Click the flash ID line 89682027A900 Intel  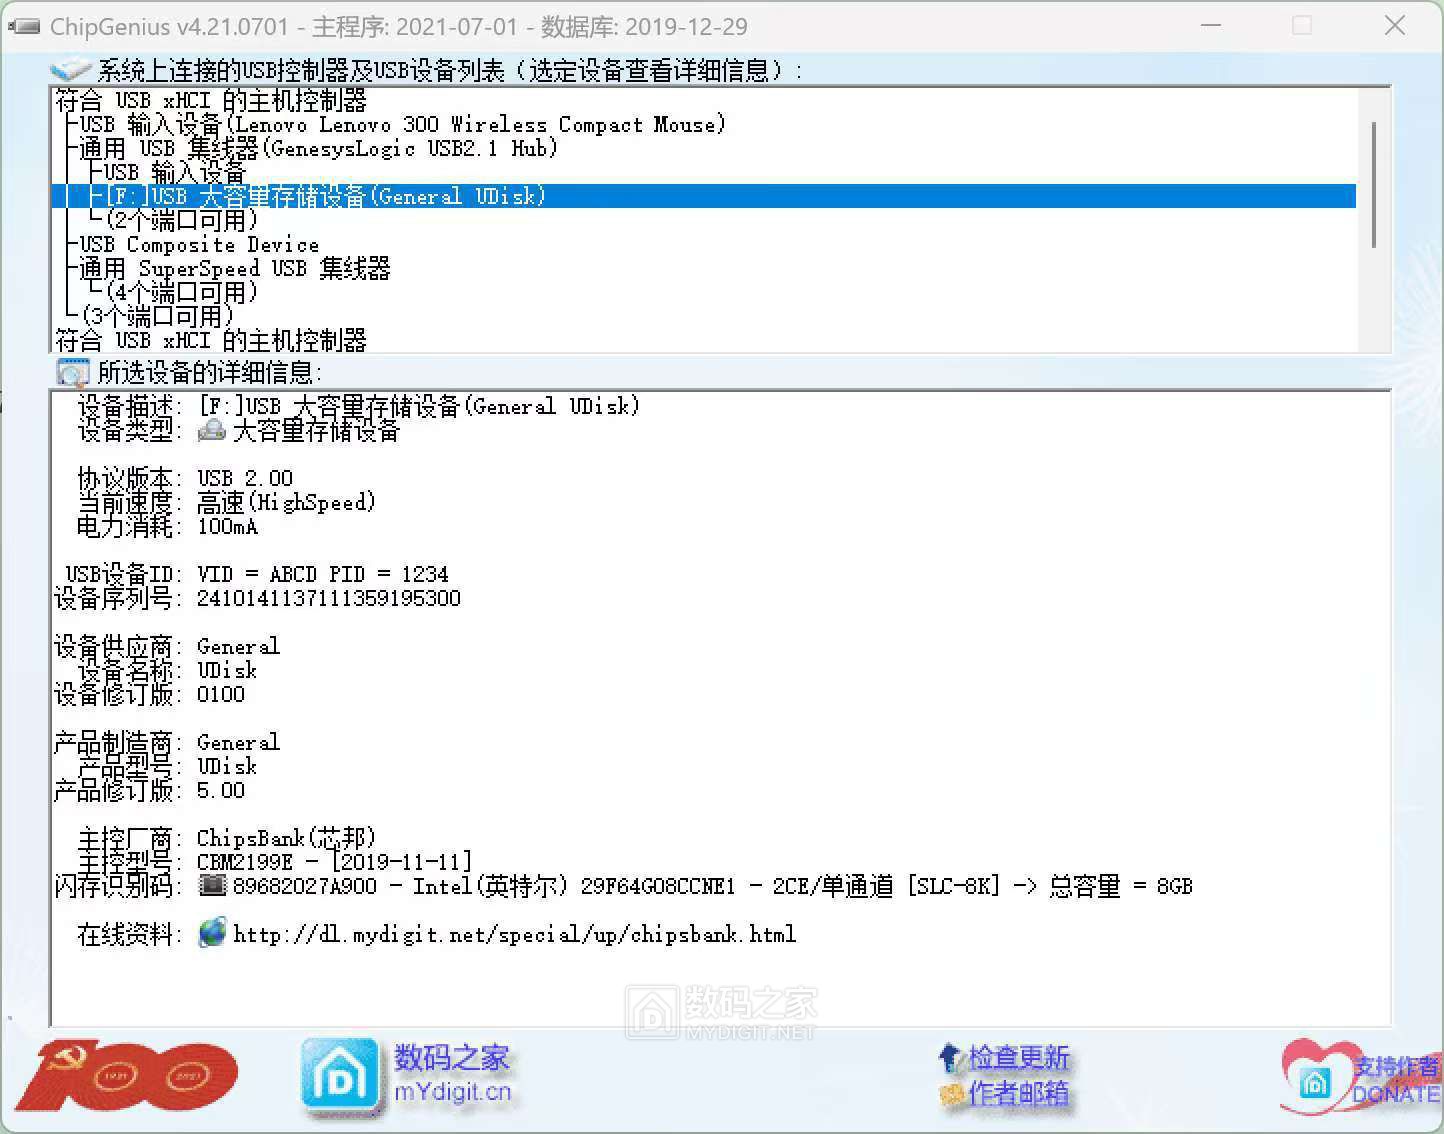point(712,886)
